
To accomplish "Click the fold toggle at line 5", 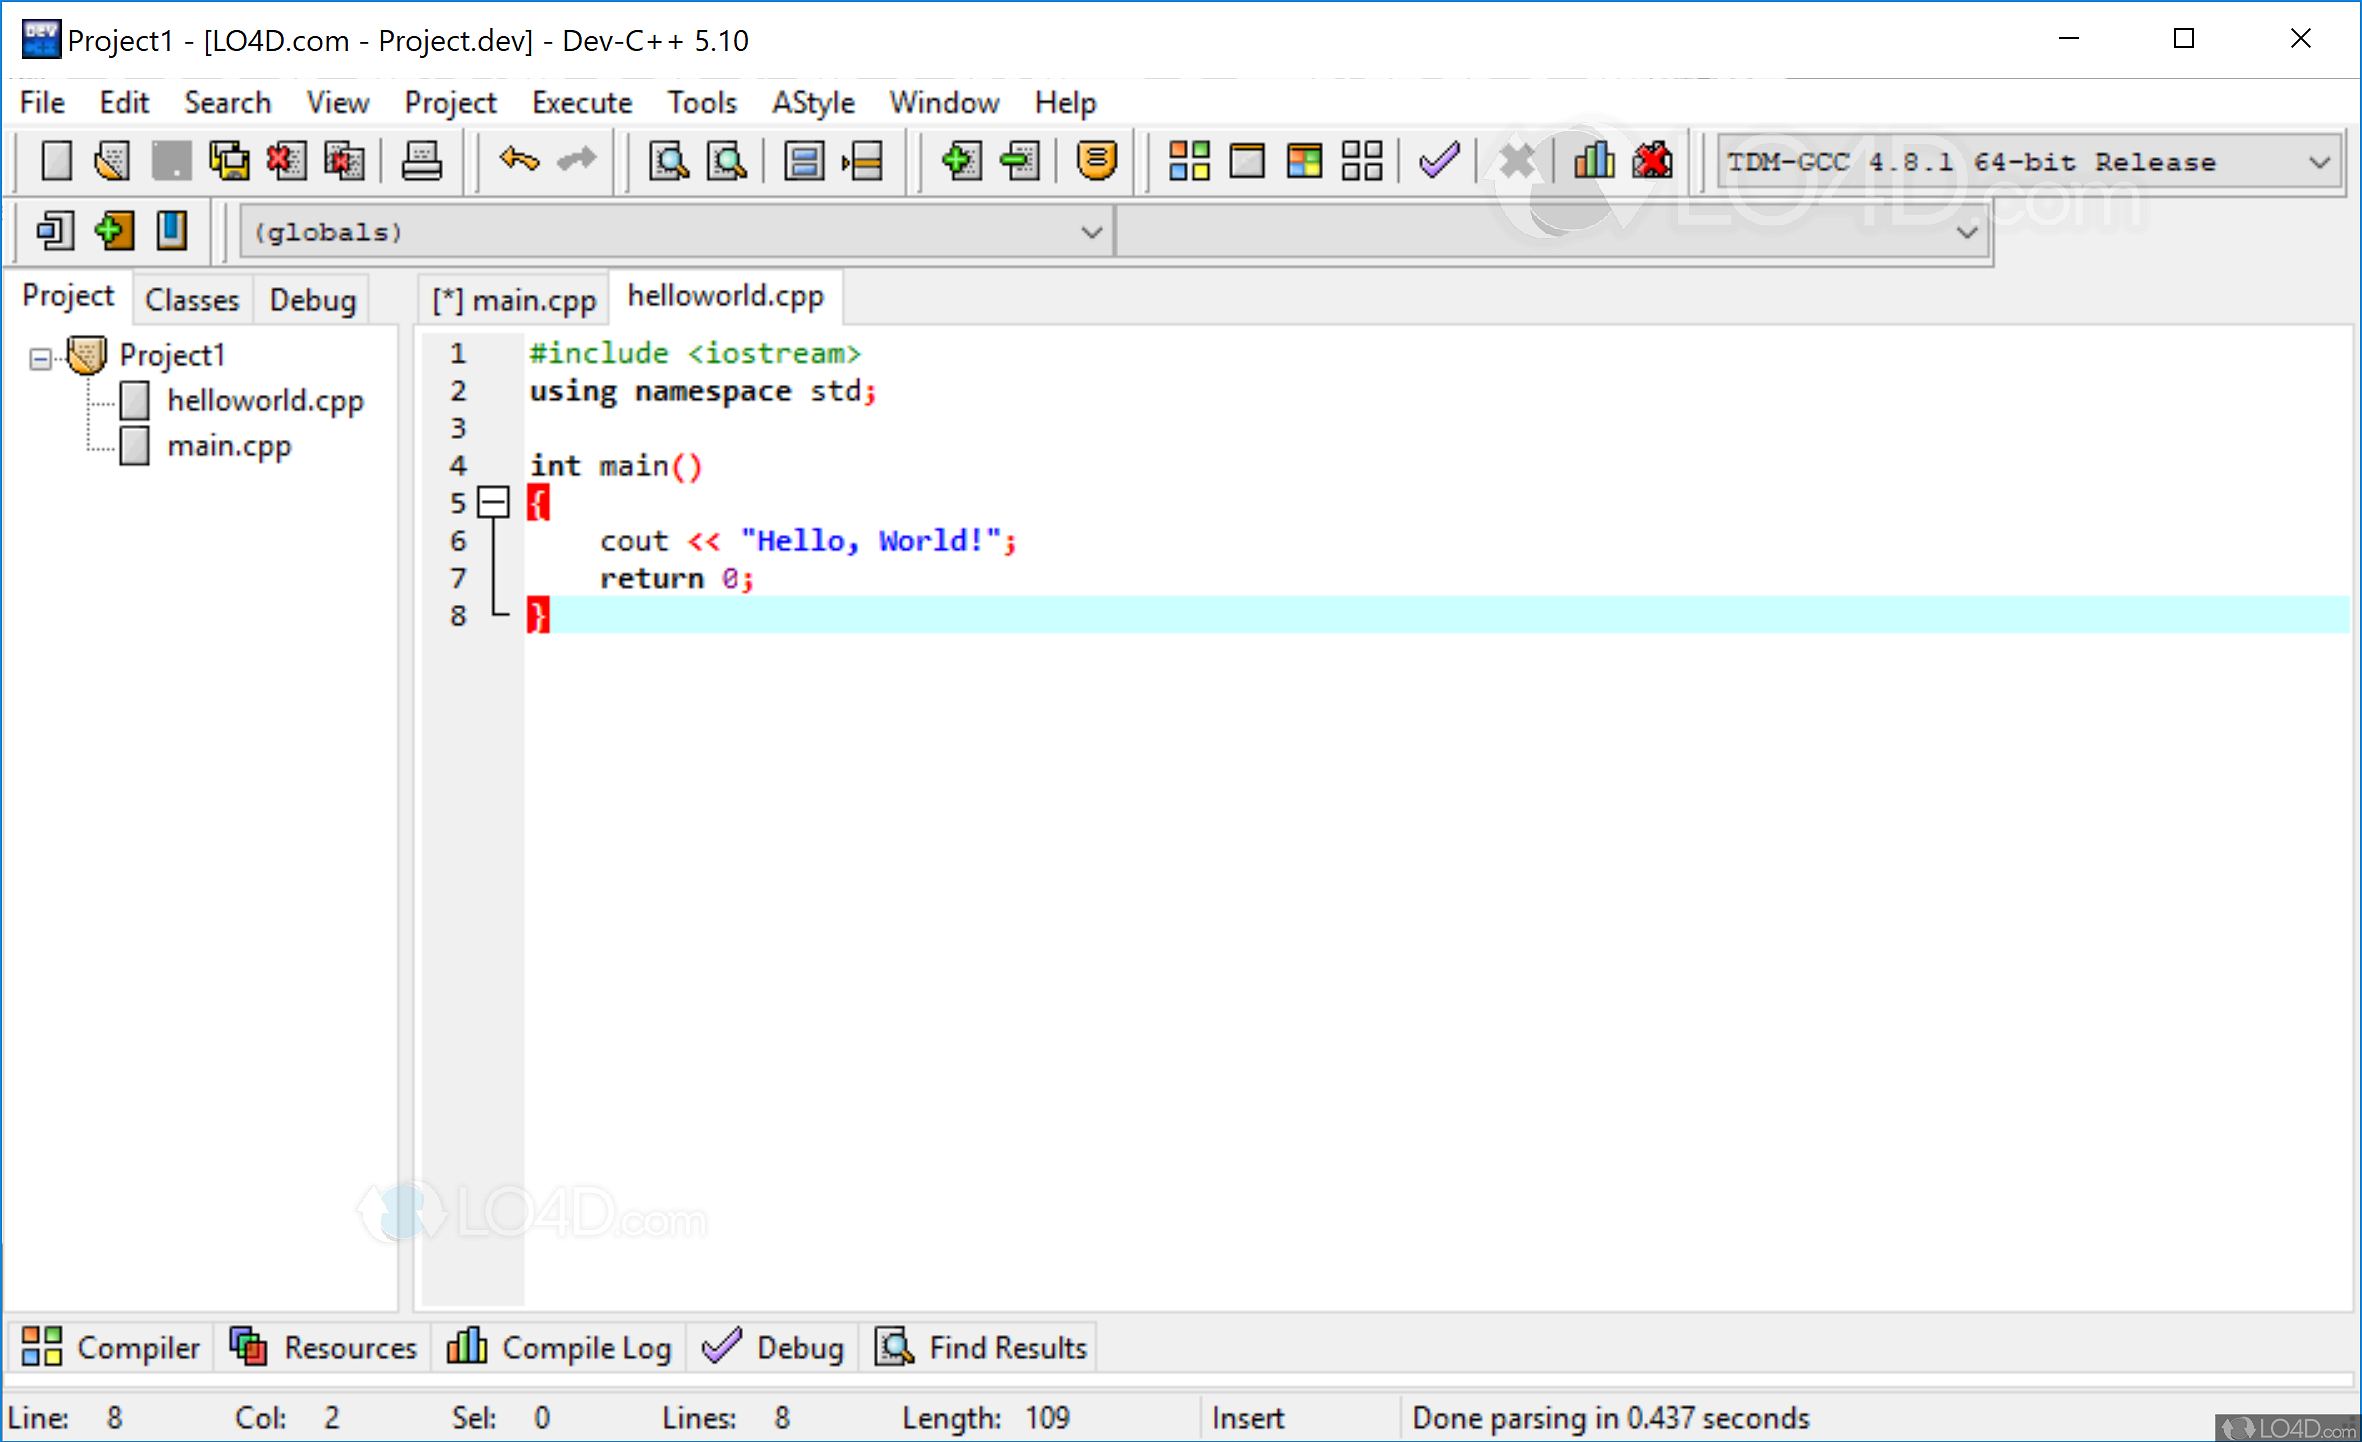I will point(494,503).
